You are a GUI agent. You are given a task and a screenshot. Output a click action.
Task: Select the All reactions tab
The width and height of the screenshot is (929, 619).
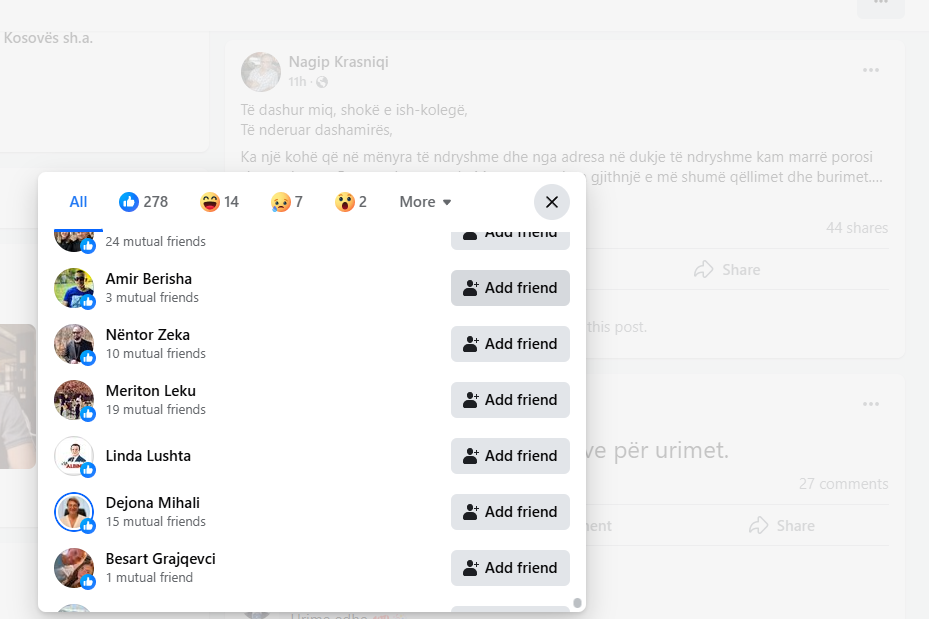(x=78, y=202)
